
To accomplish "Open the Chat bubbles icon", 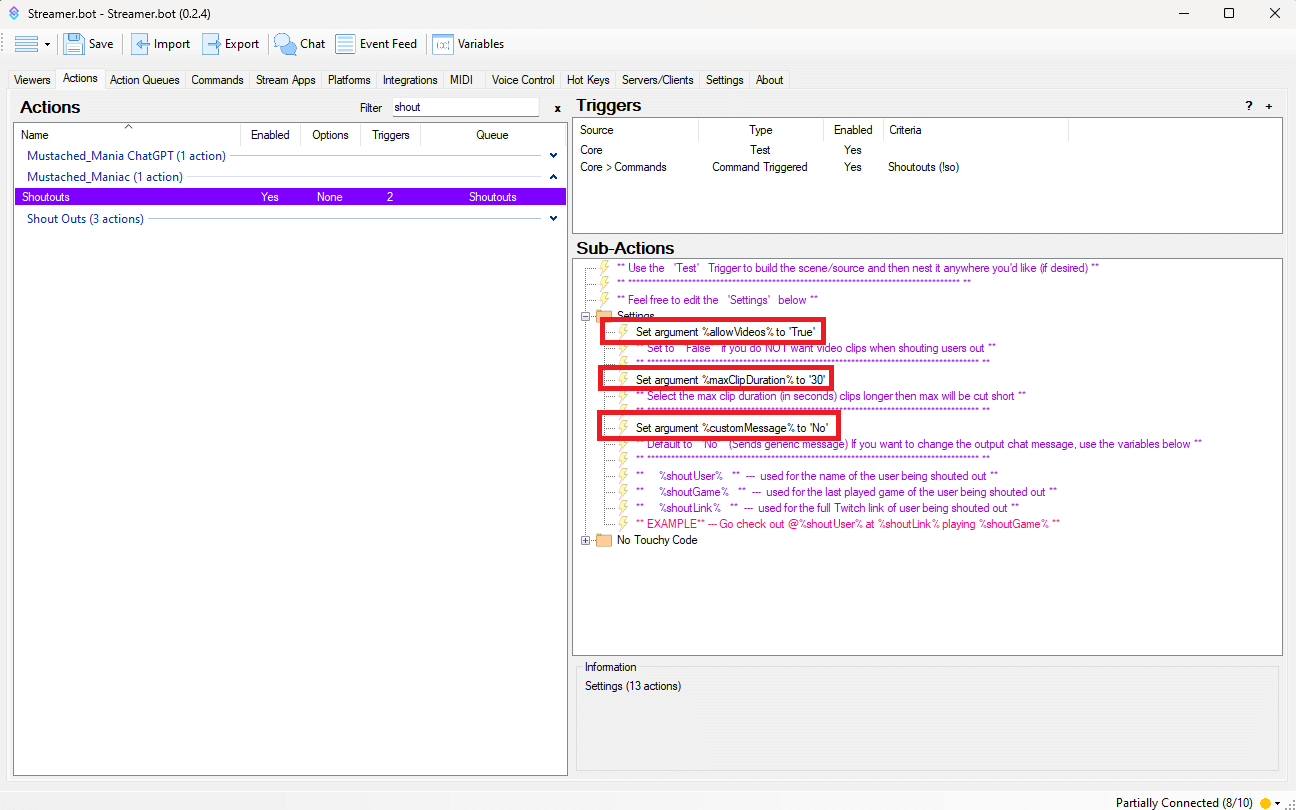I will (x=285, y=44).
